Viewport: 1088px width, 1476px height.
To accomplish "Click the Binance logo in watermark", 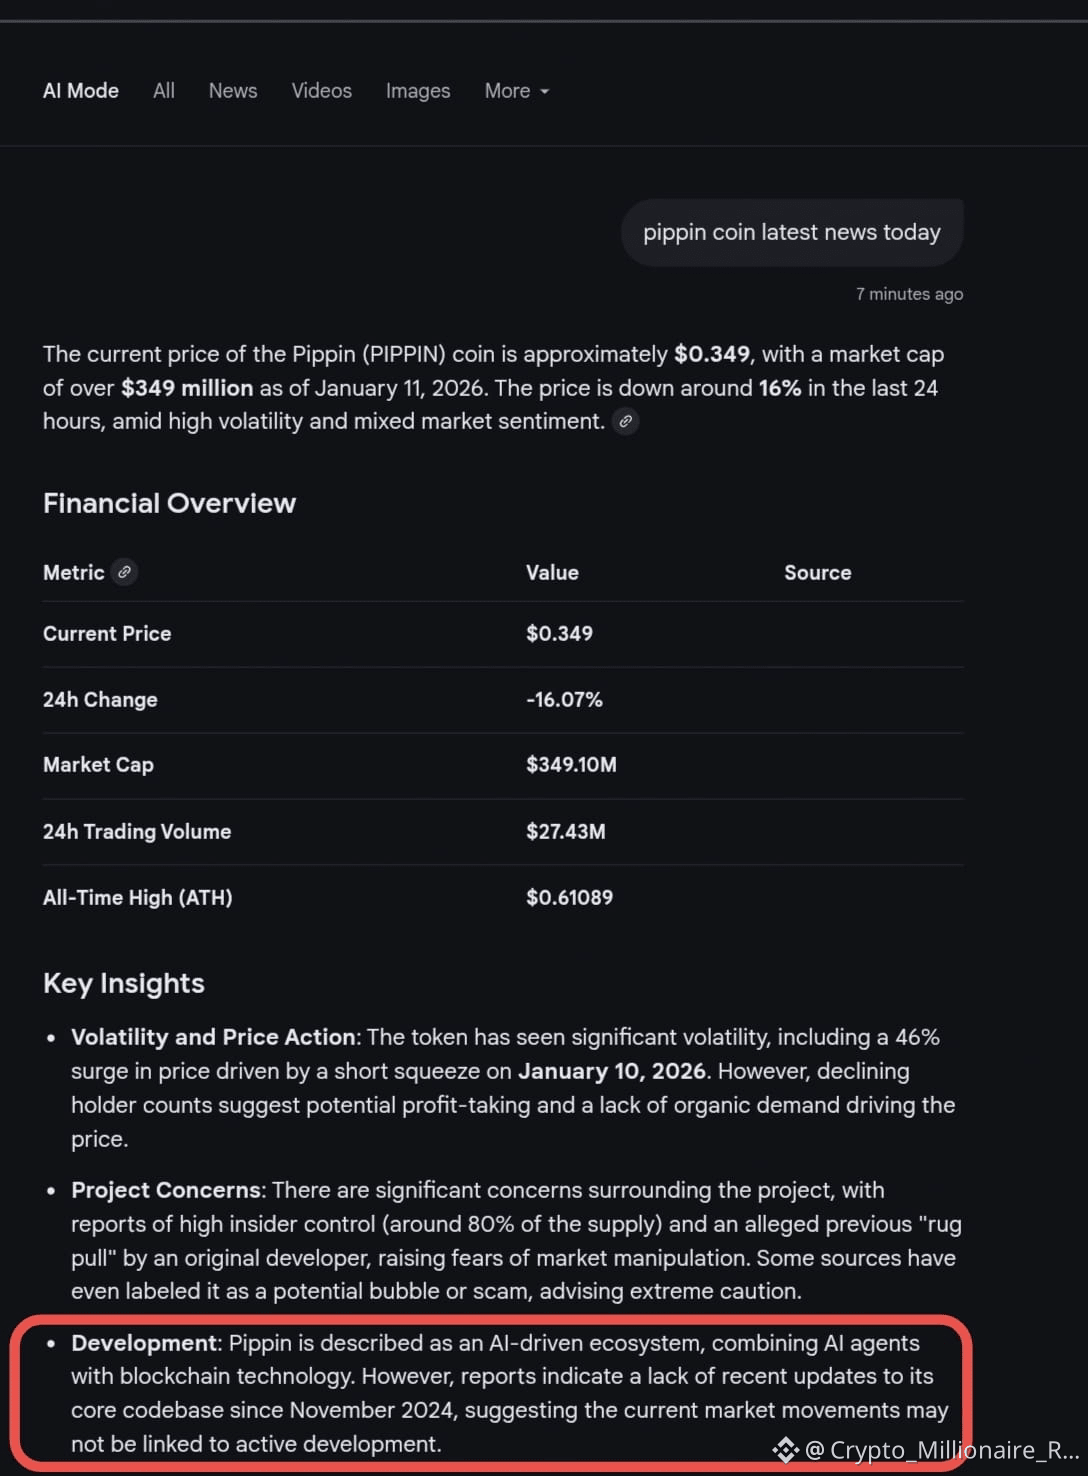I will pyautogui.click(x=785, y=1449).
